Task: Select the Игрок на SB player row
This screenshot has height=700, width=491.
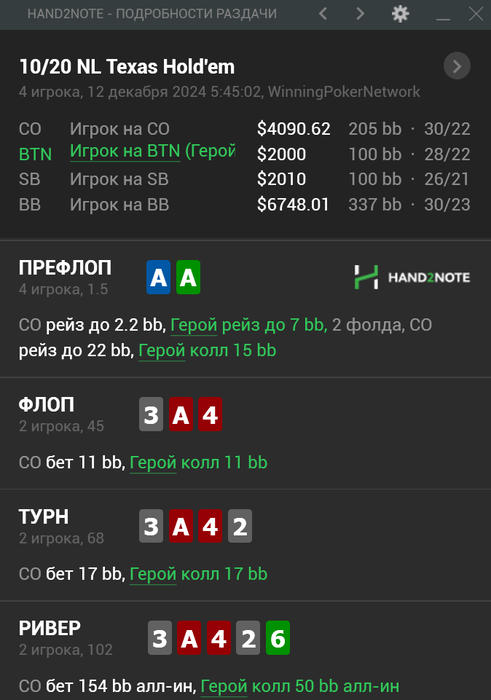Action: tap(244, 179)
